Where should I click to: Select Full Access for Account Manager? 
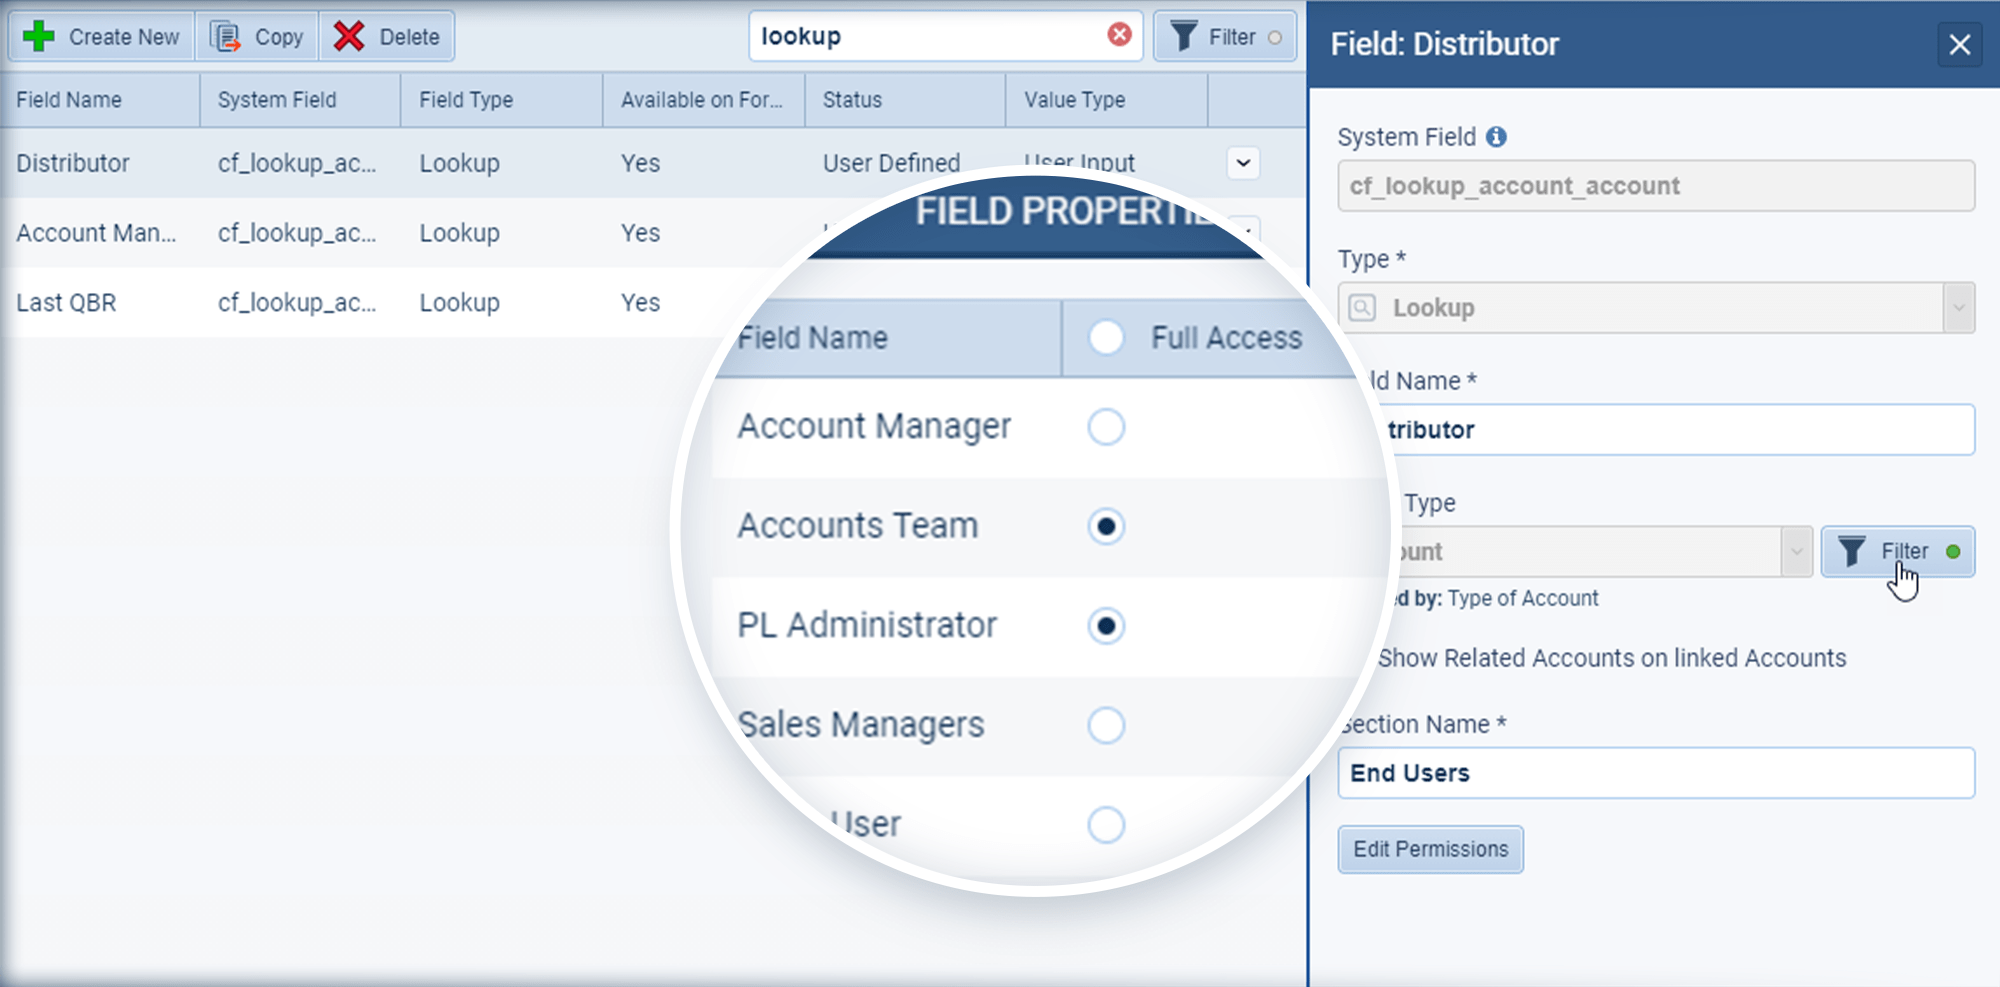pyautogui.click(x=1106, y=427)
